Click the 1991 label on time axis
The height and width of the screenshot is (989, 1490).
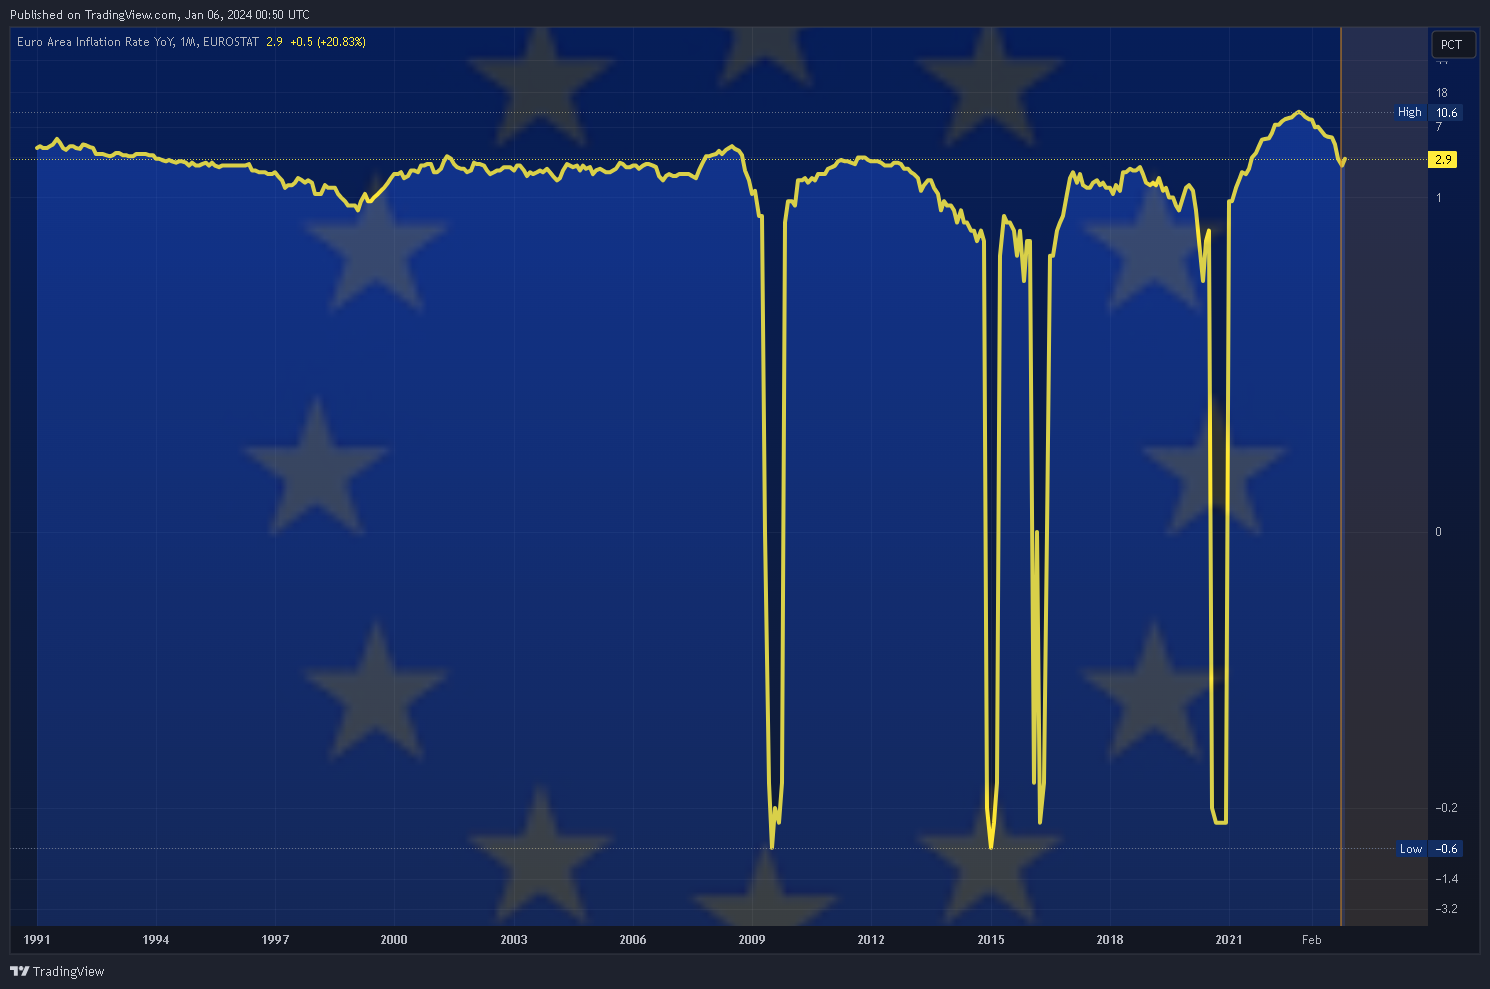coord(37,940)
